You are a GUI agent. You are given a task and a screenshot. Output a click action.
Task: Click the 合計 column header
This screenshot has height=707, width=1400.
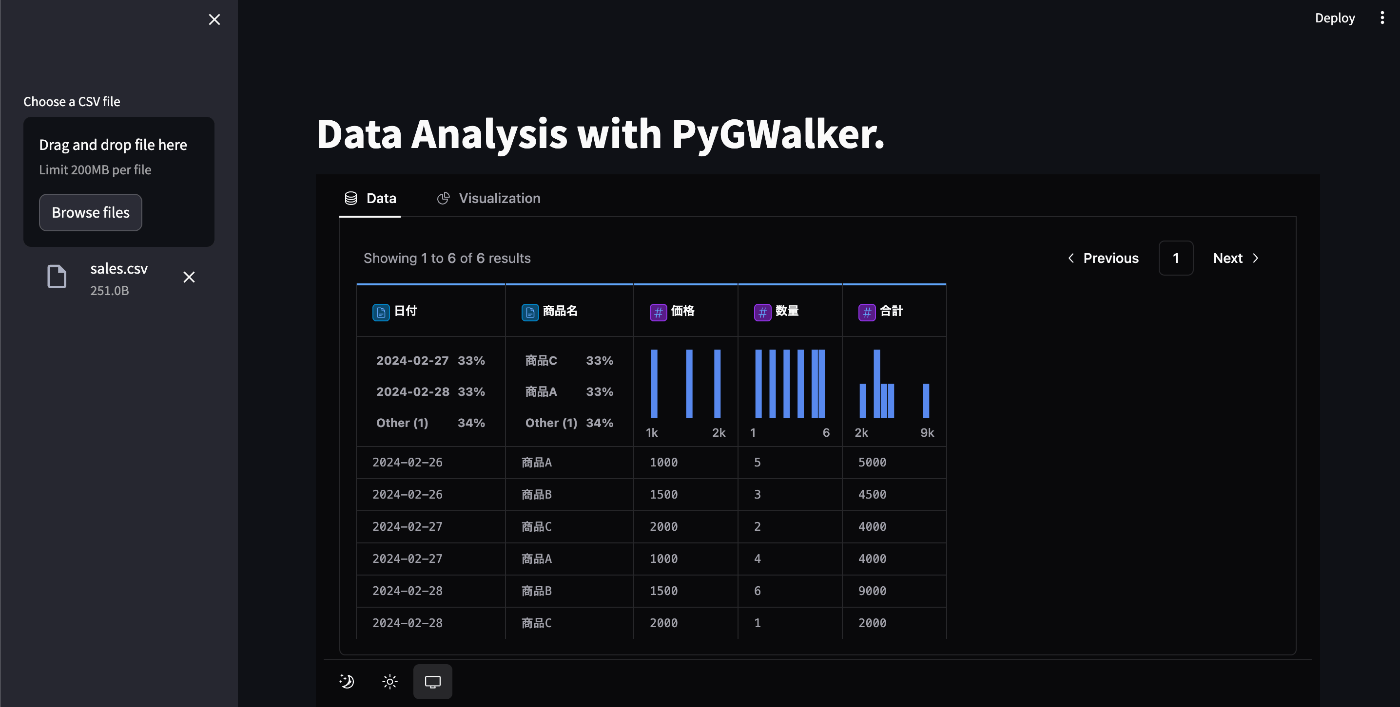(x=894, y=311)
